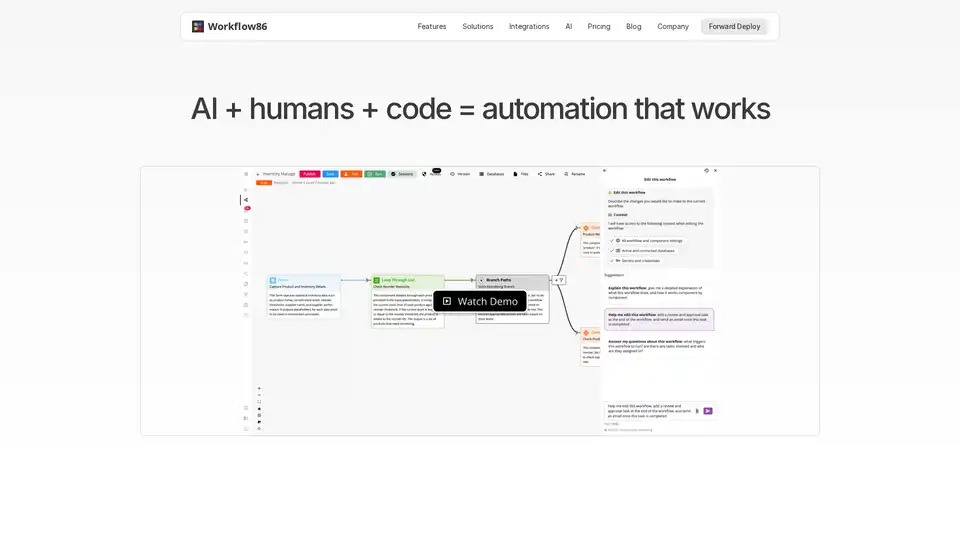Image resolution: width=960 pixels, height=540 pixels.
Task: Open Databases in the demo toolbar
Action: pyautogui.click(x=491, y=174)
